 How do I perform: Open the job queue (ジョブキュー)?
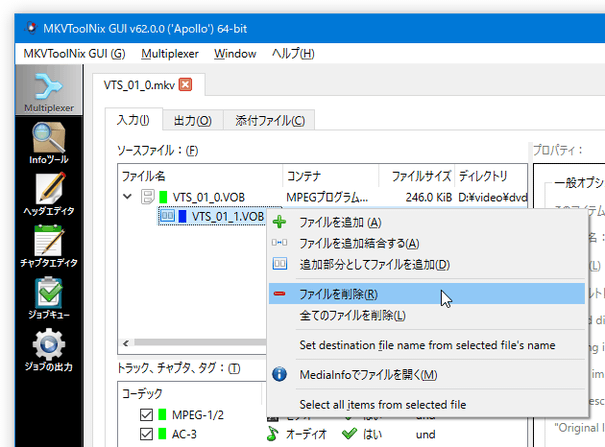(49, 298)
